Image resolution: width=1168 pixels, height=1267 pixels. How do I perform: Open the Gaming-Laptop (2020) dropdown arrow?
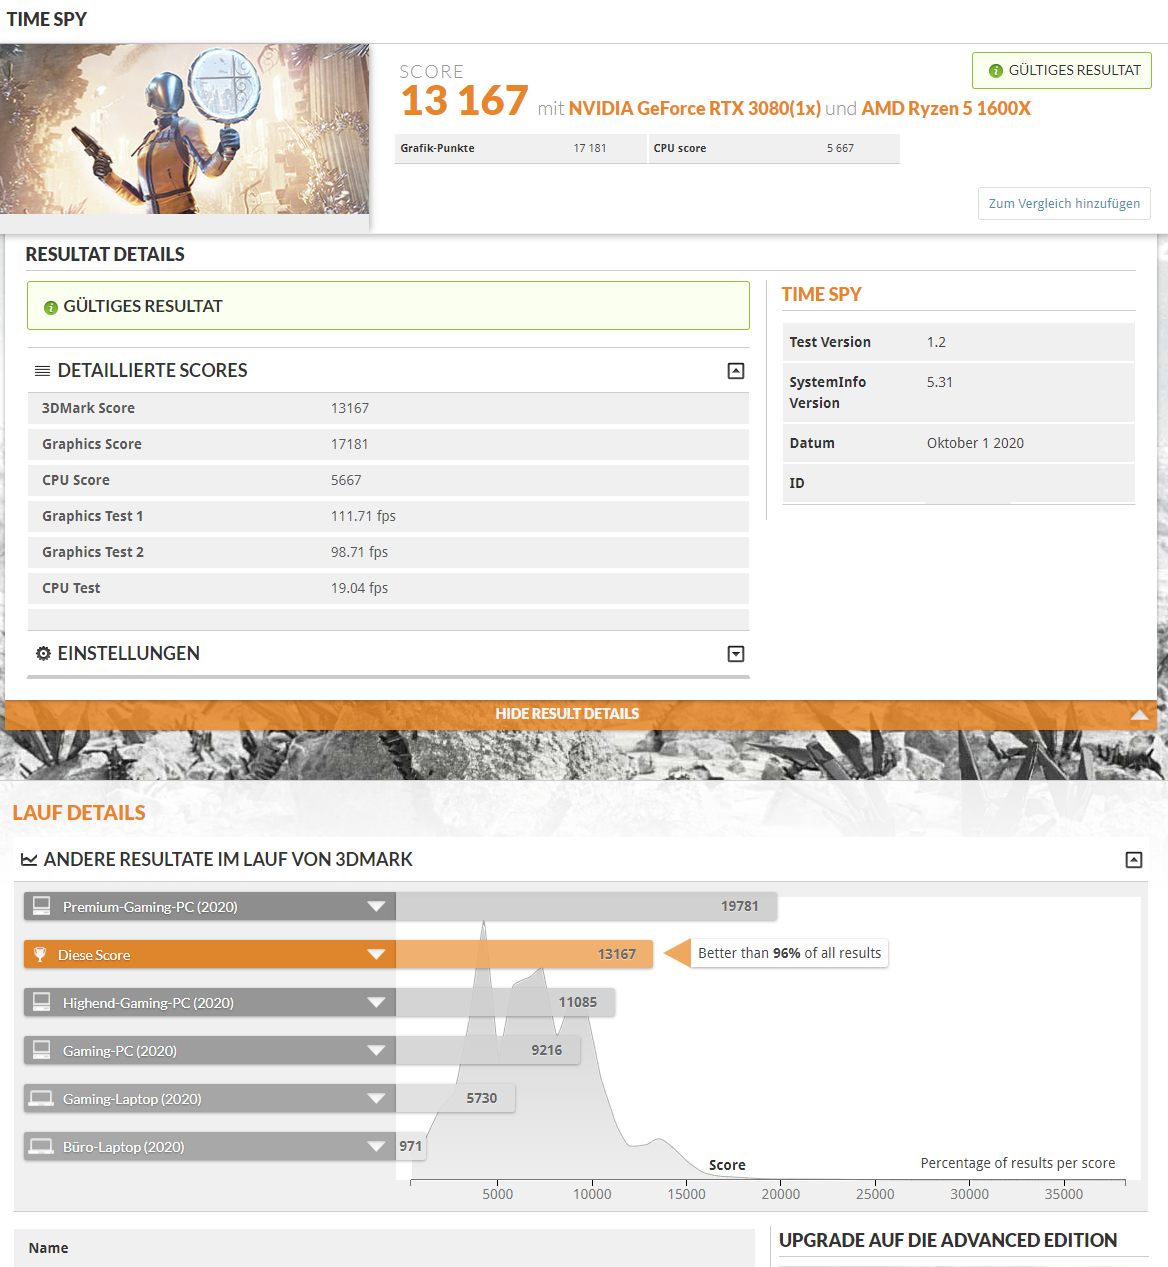coord(376,1099)
